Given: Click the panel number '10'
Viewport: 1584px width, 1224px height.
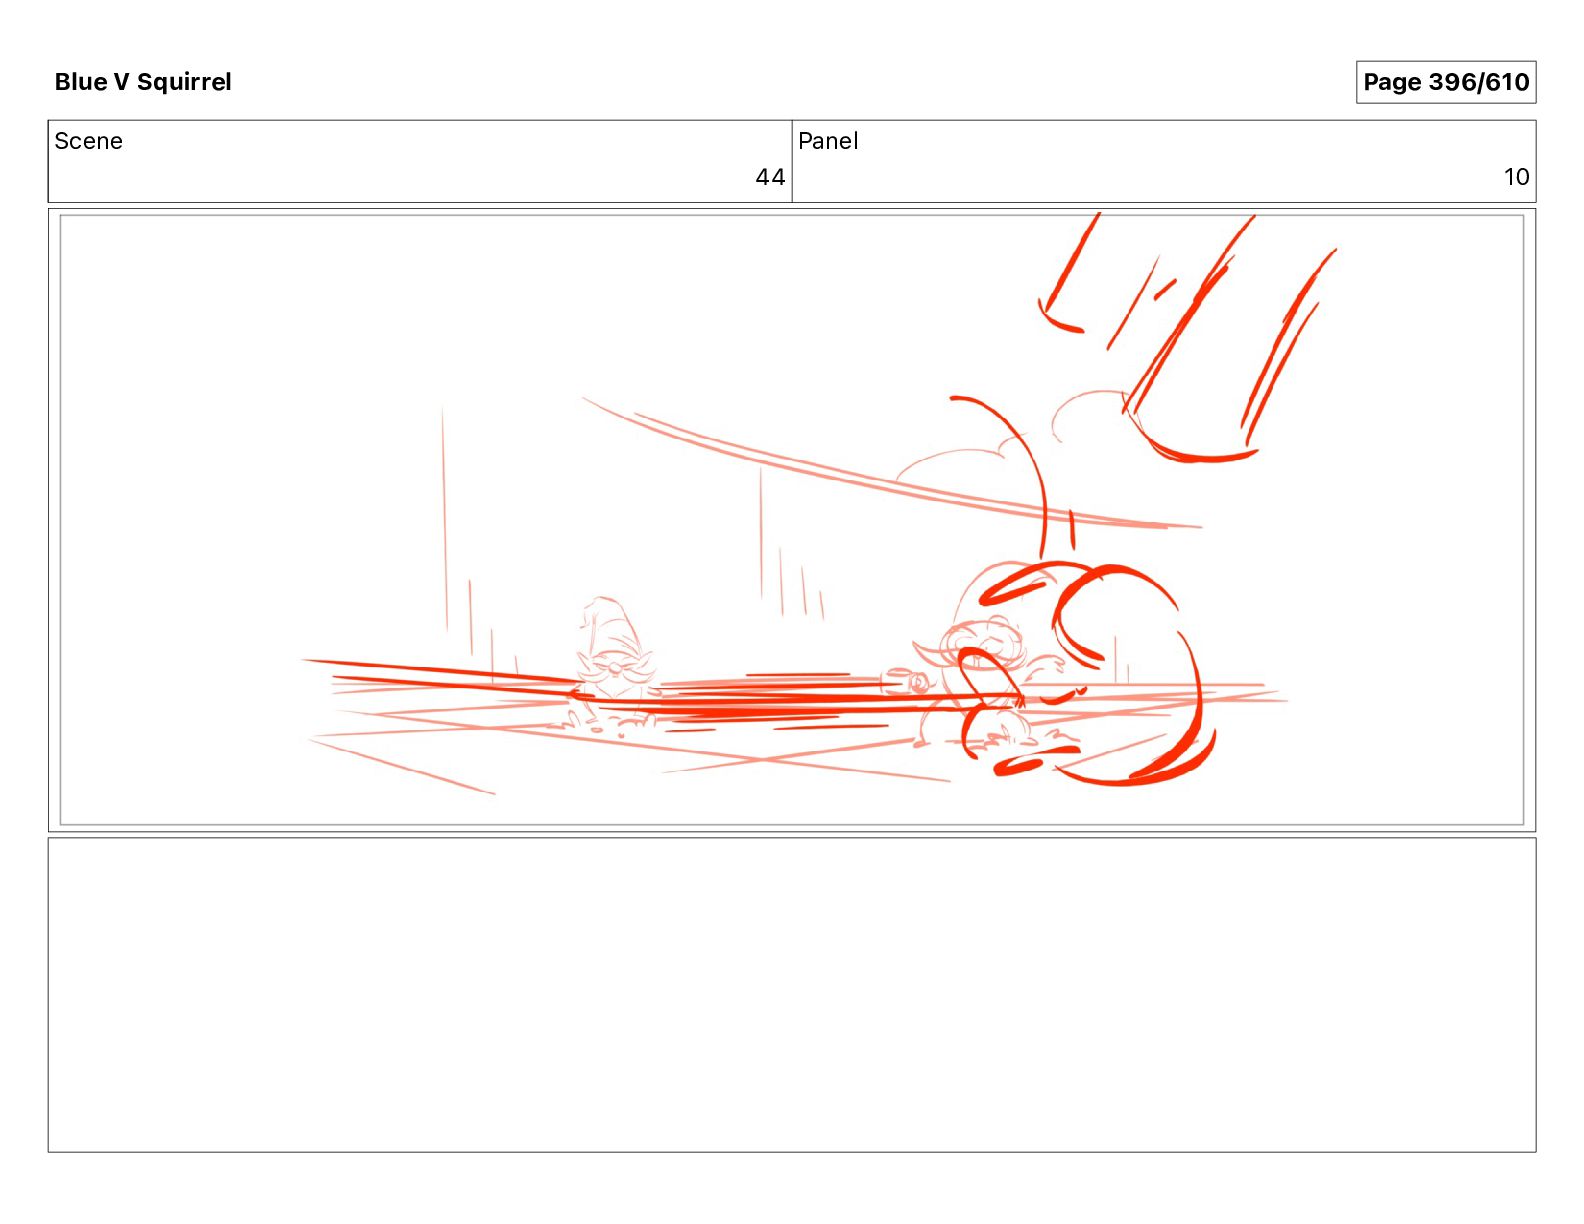Looking at the screenshot, I should tap(1516, 177).
